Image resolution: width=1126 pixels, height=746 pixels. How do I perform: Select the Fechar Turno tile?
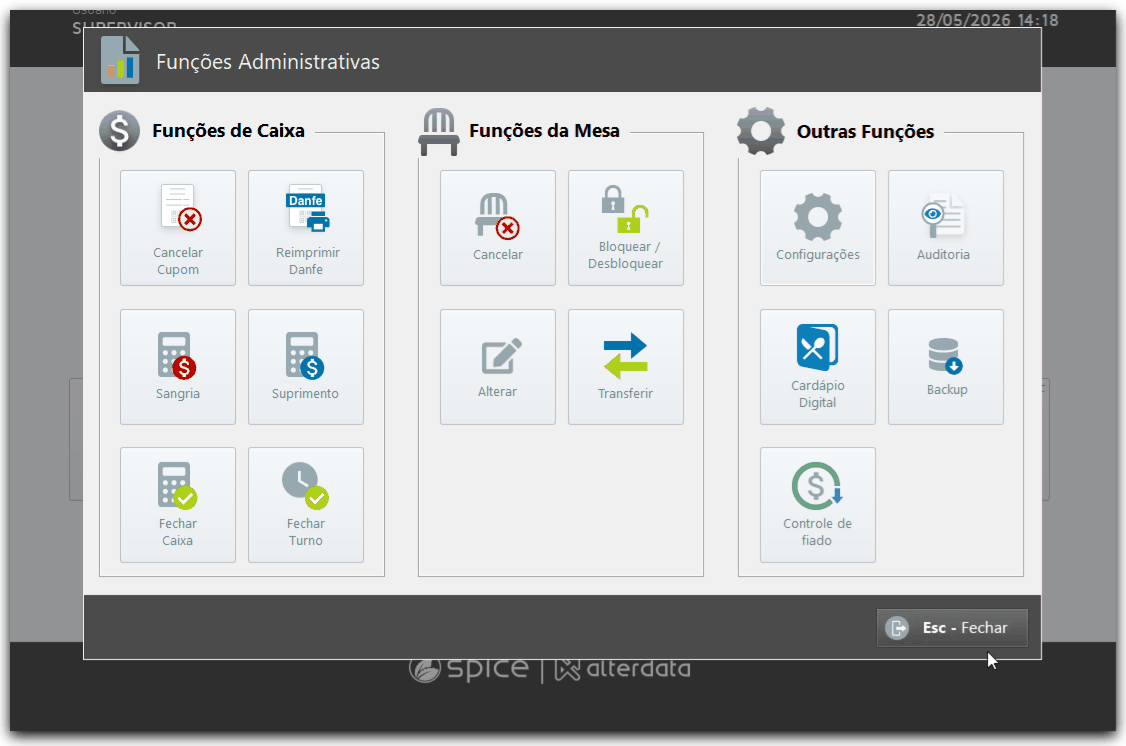click(305, 505)
